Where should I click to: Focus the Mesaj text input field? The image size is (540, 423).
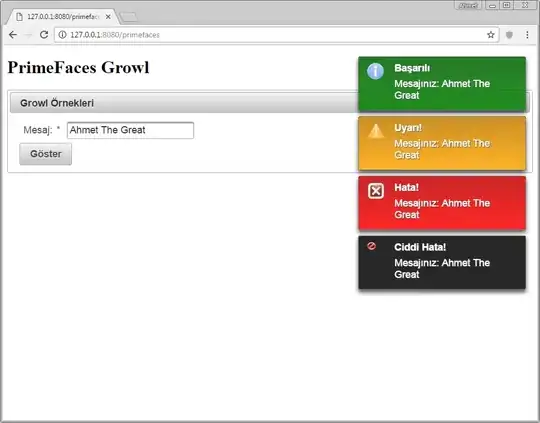click(x=130, y=130)
